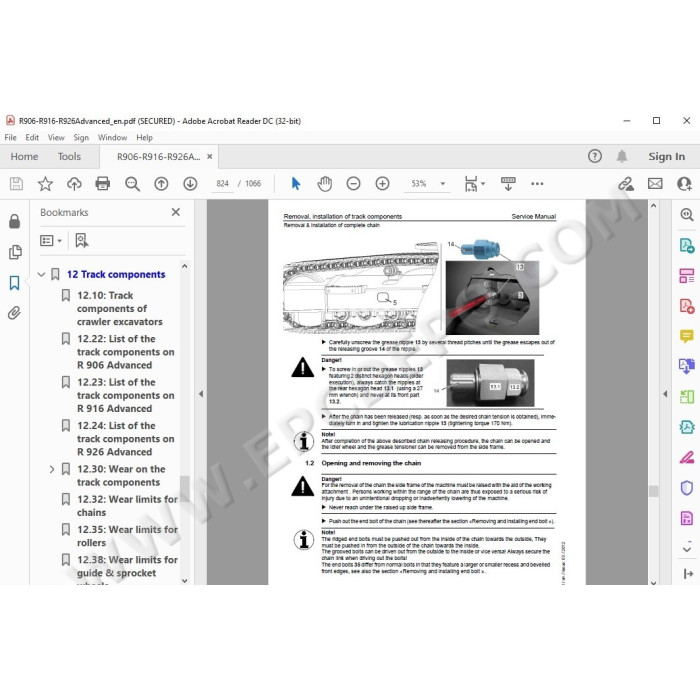This screenshot has height=700, width=700.
Task: Open the File menu
Action: click(10, 138)
